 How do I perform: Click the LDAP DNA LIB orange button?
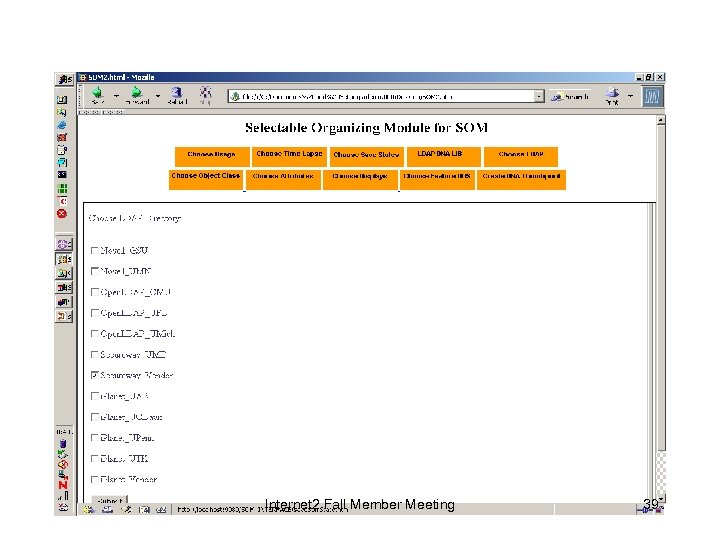coord(444,157)
